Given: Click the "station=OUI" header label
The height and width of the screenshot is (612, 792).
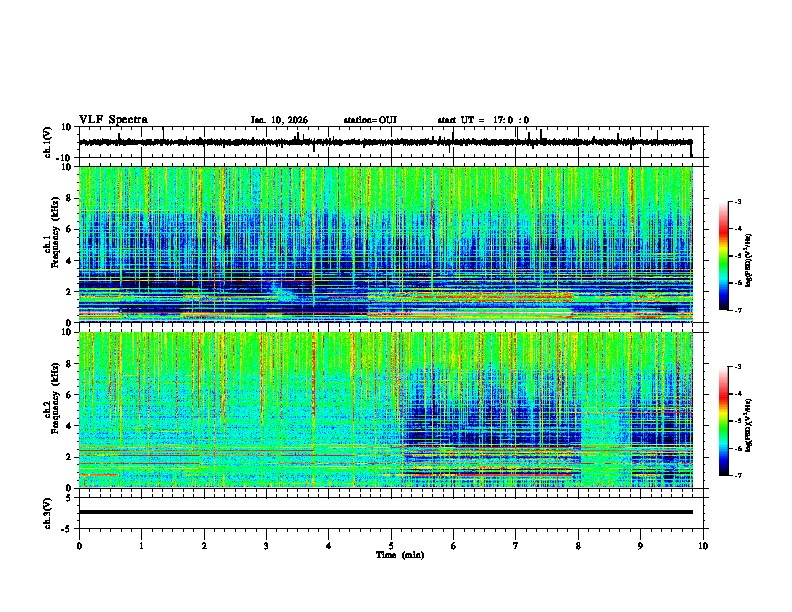Looking at the screenshot, I should point(370,120).
